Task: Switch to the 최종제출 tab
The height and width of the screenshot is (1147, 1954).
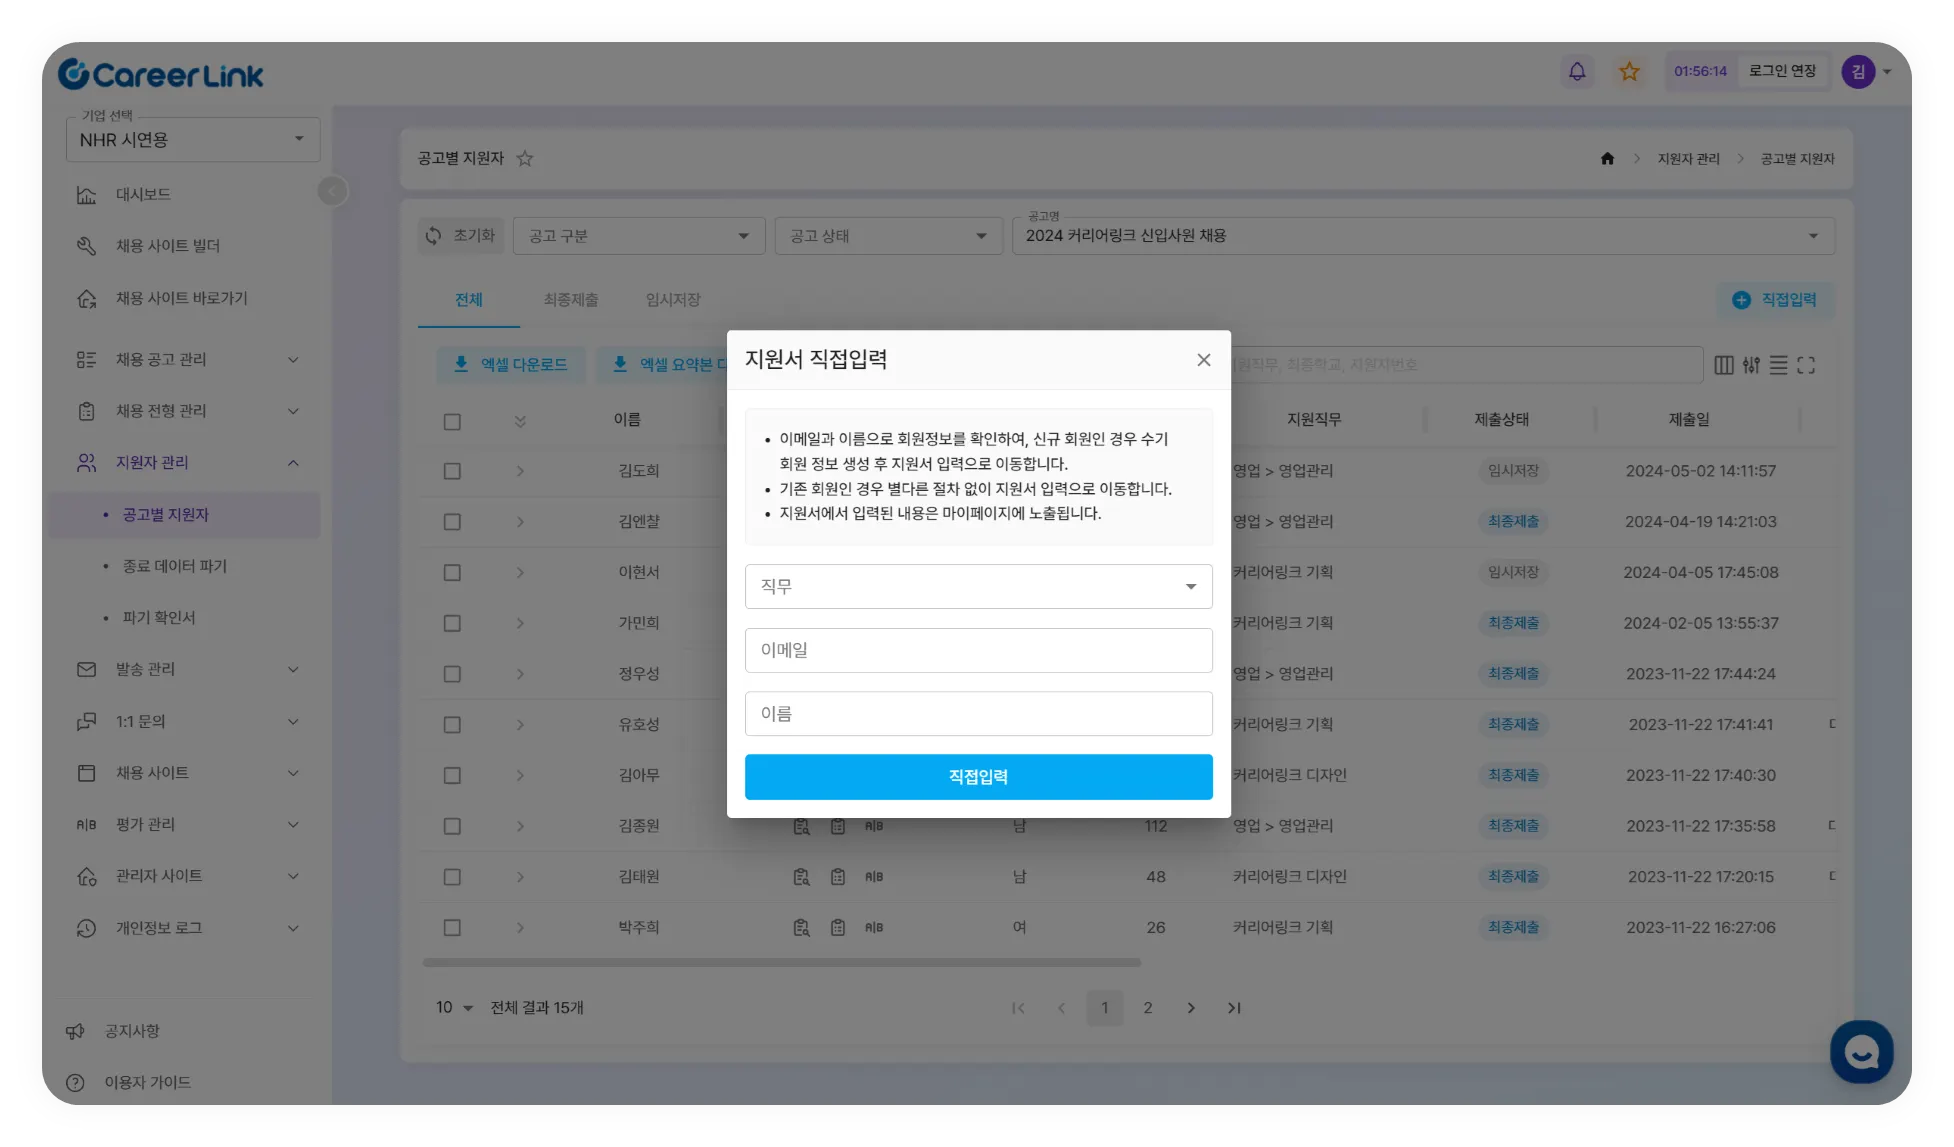Action: [570, 300]
